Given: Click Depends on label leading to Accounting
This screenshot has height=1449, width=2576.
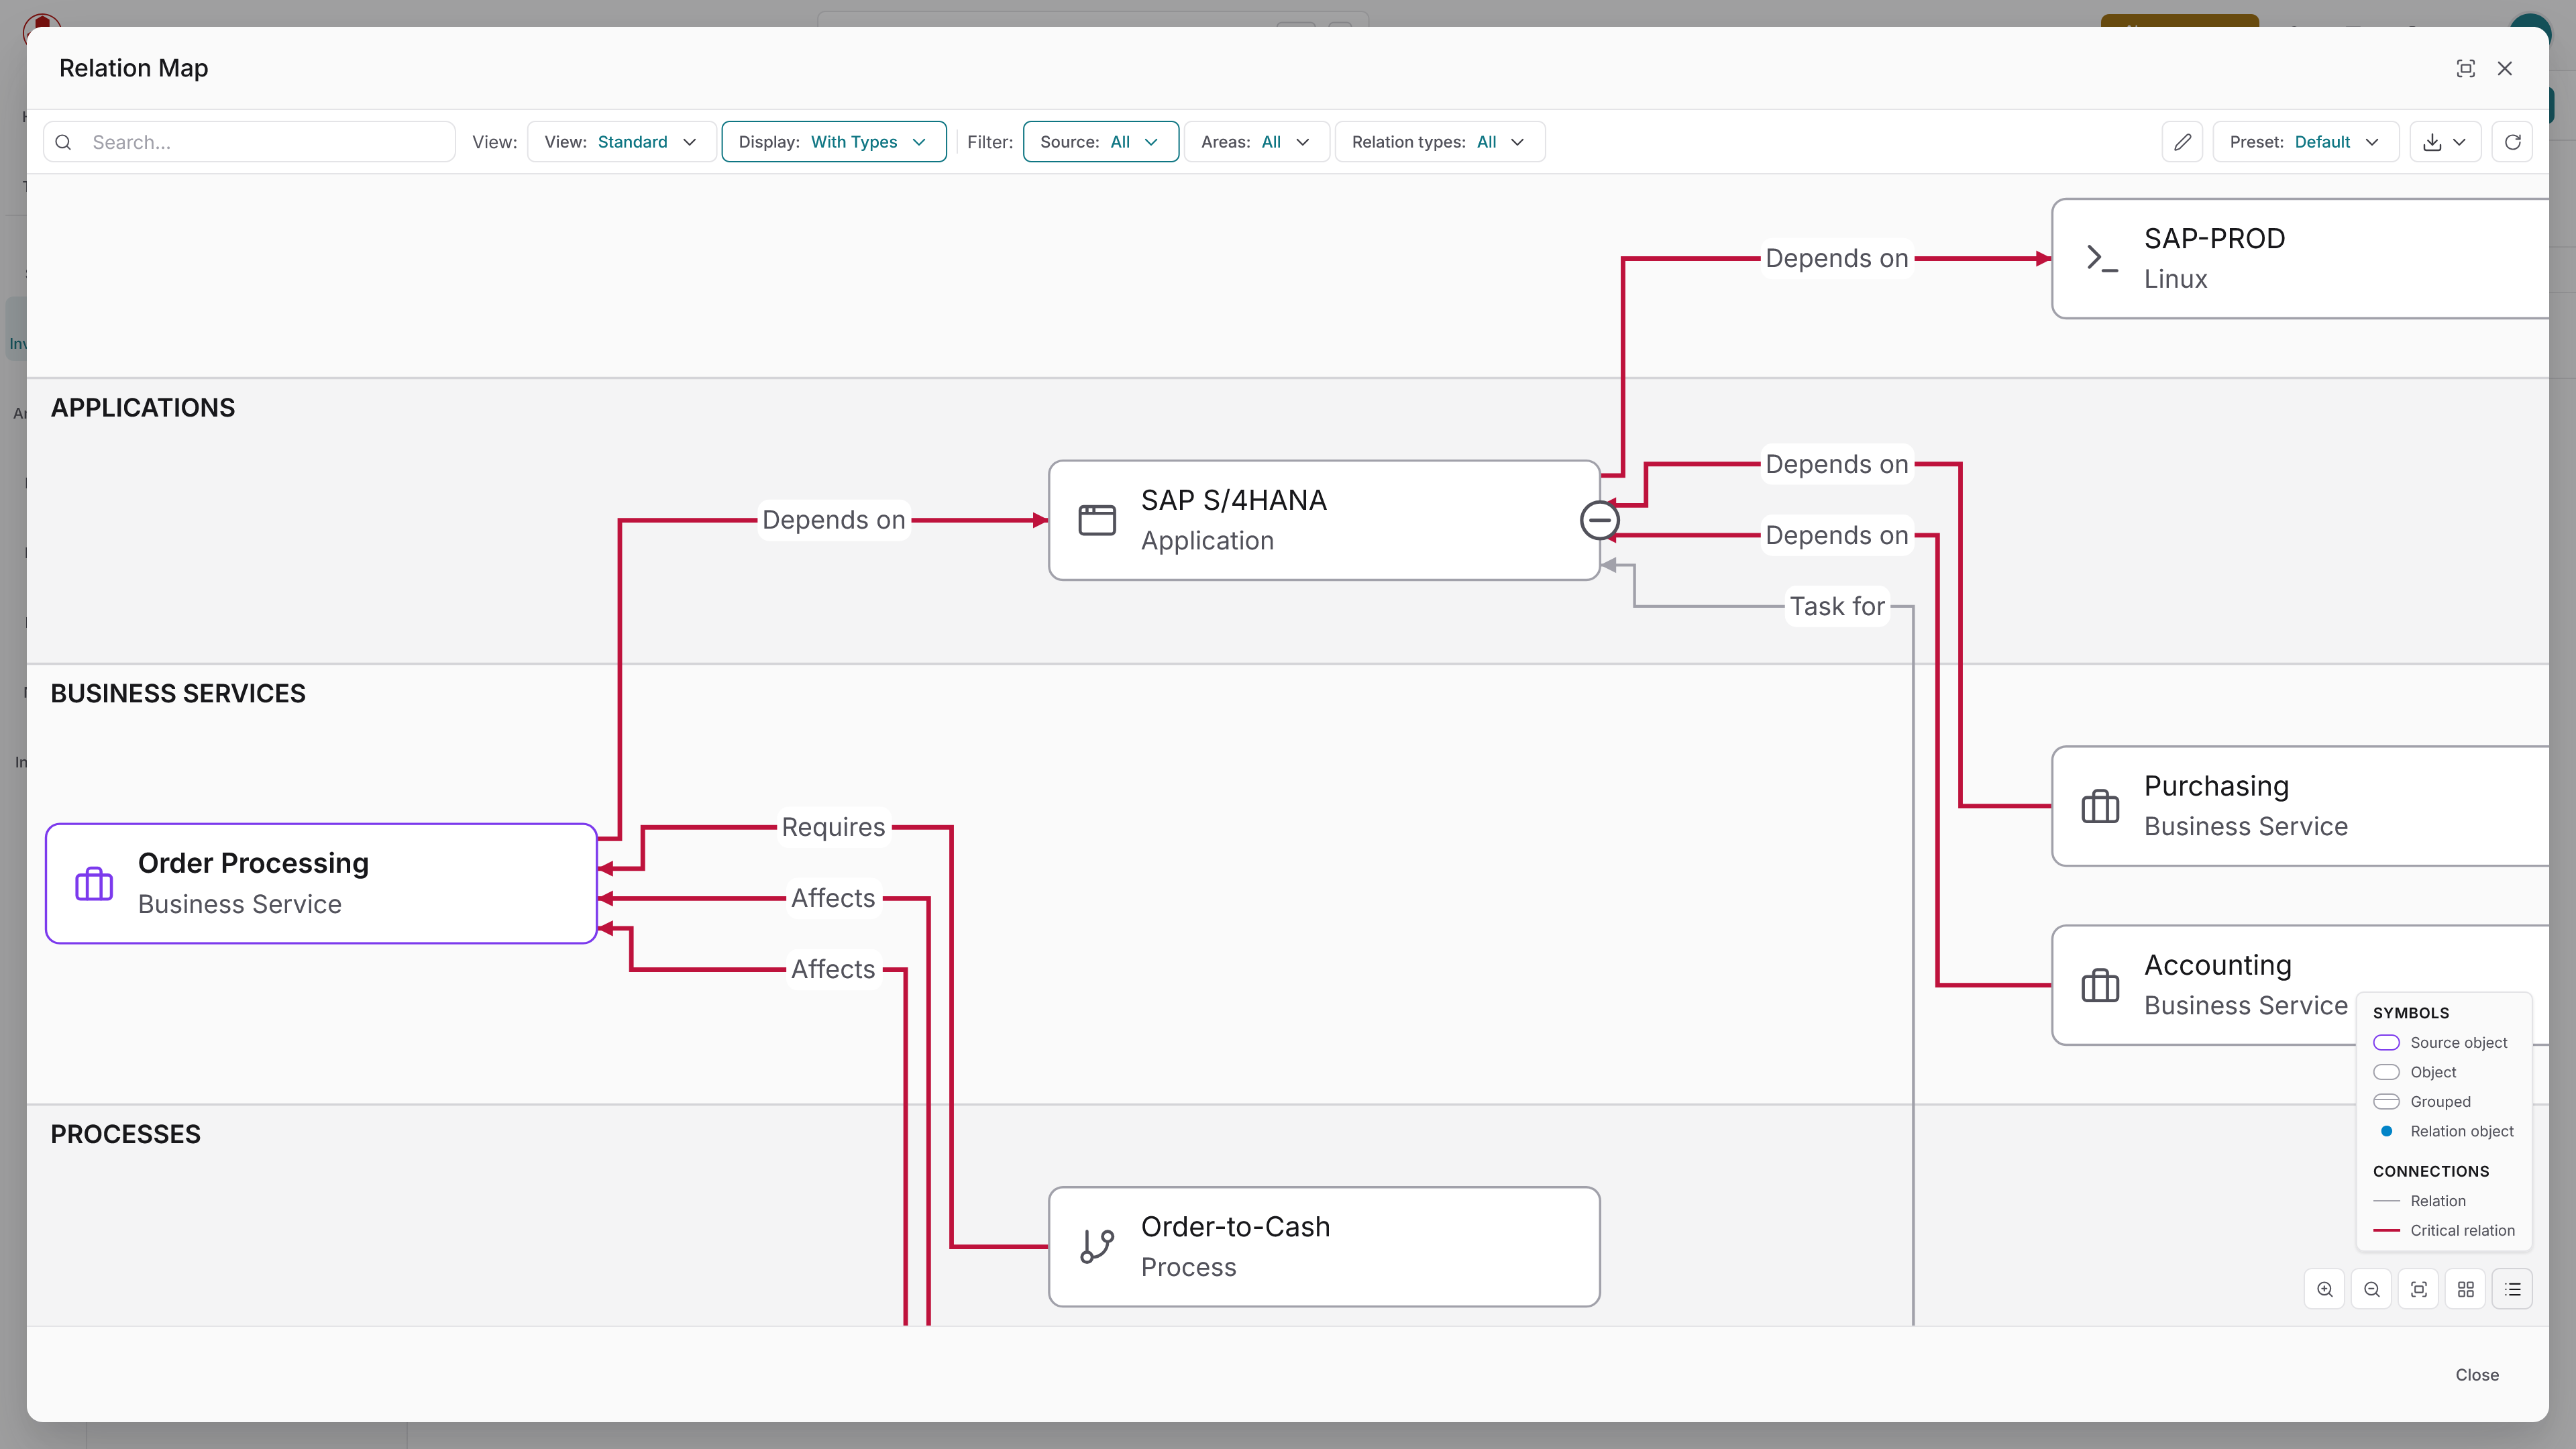Looking at the screenshot, I should 1837,535.
